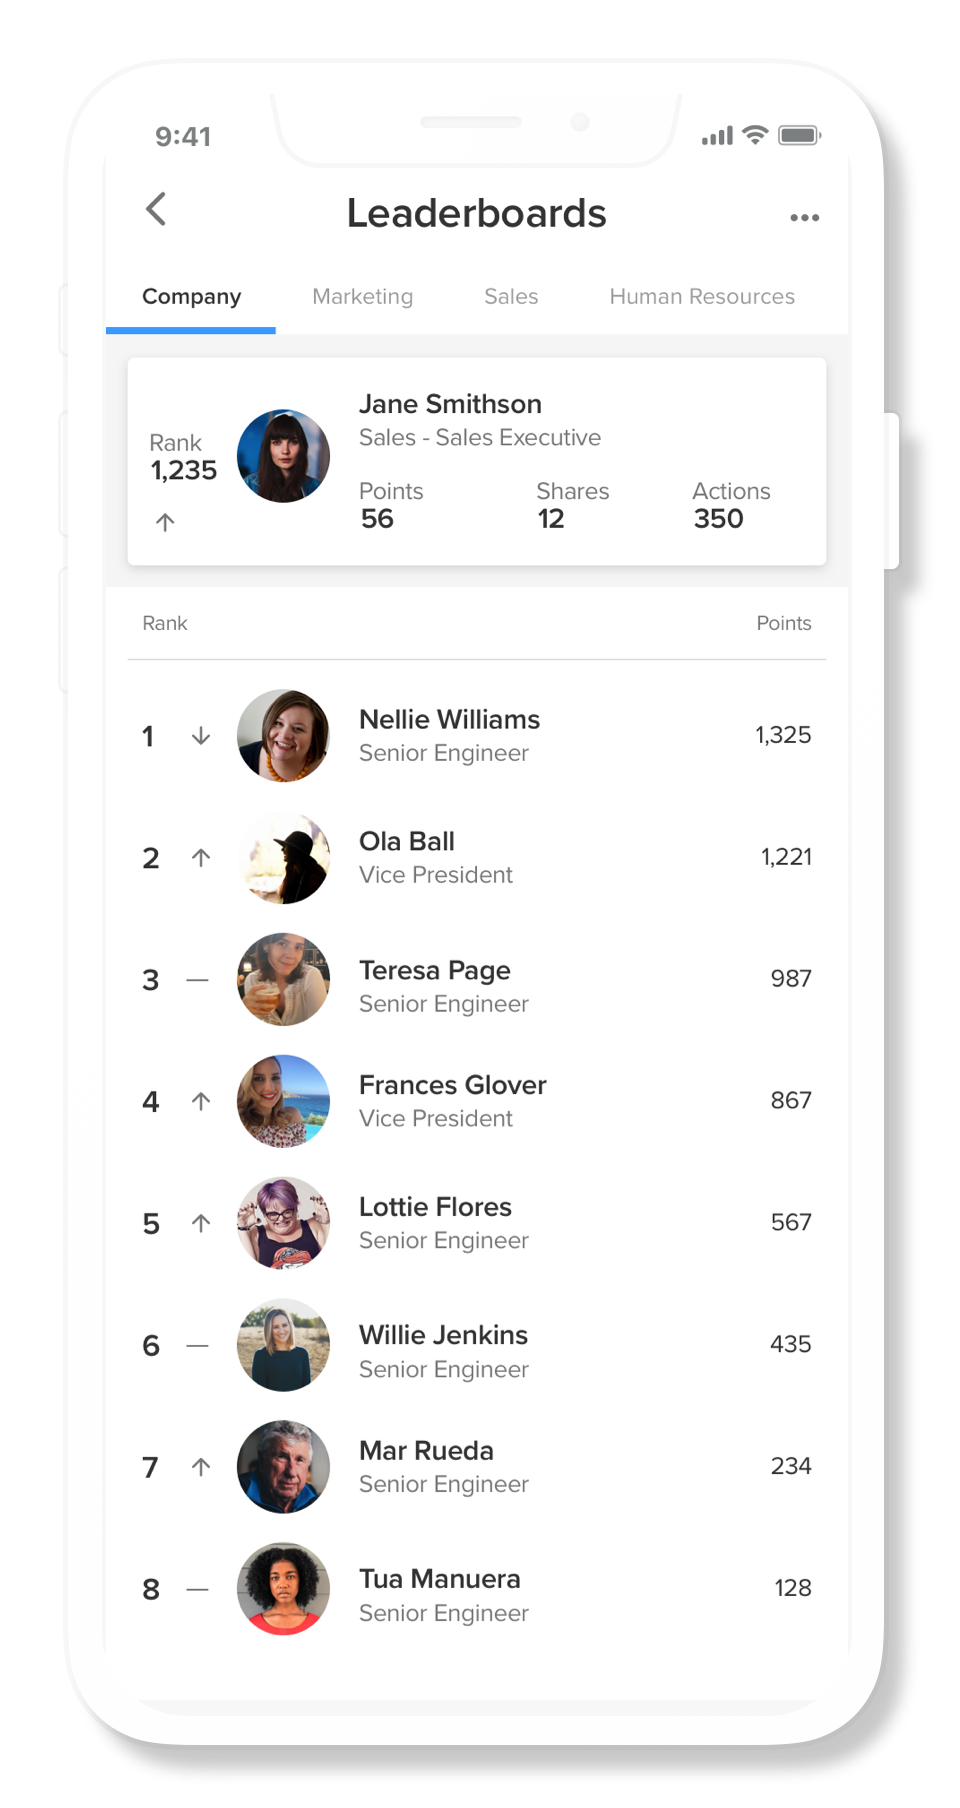Click the up arrow next to Ola Ball
Viewport: 960px width, 1808px height.
[201, 858]
